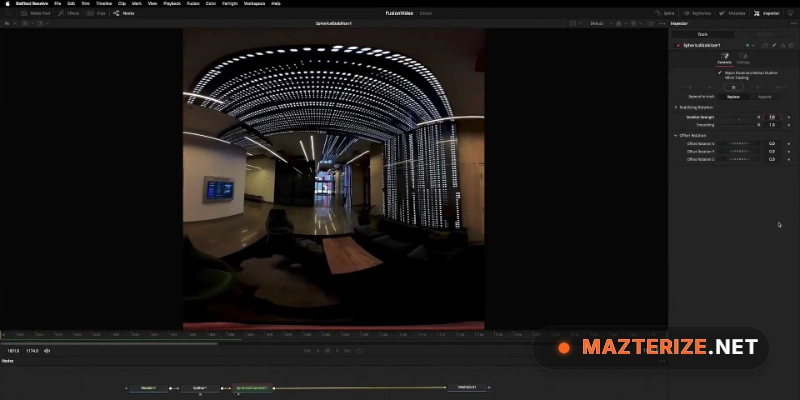Click the versions icon in Inspector header
This screenshot has width=800, height=400.
tap(765, 45)
